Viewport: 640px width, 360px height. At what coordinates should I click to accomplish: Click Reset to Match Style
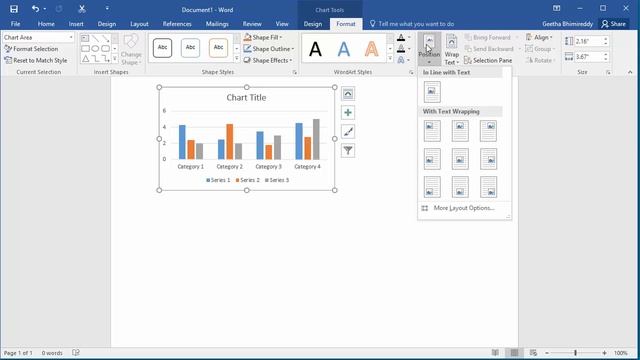point(36,60)
